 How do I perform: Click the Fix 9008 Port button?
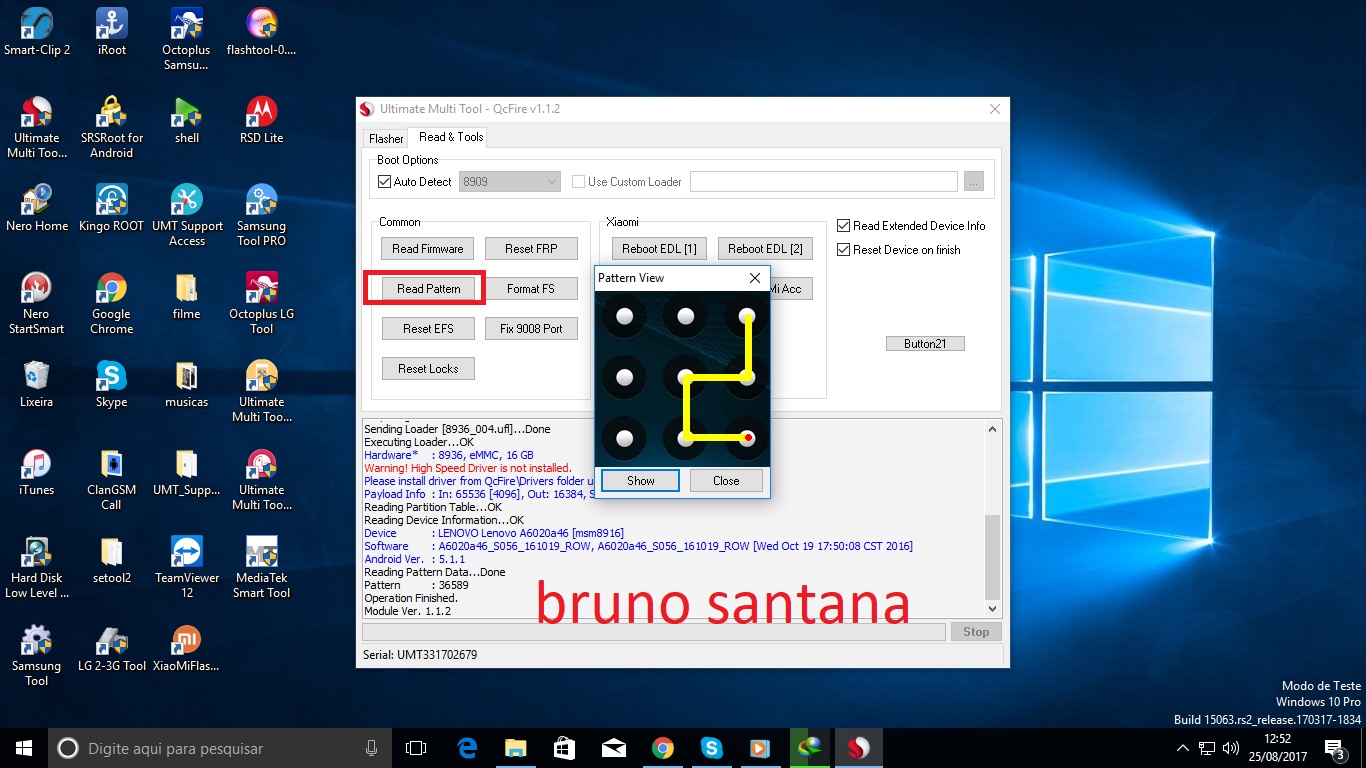531,329
